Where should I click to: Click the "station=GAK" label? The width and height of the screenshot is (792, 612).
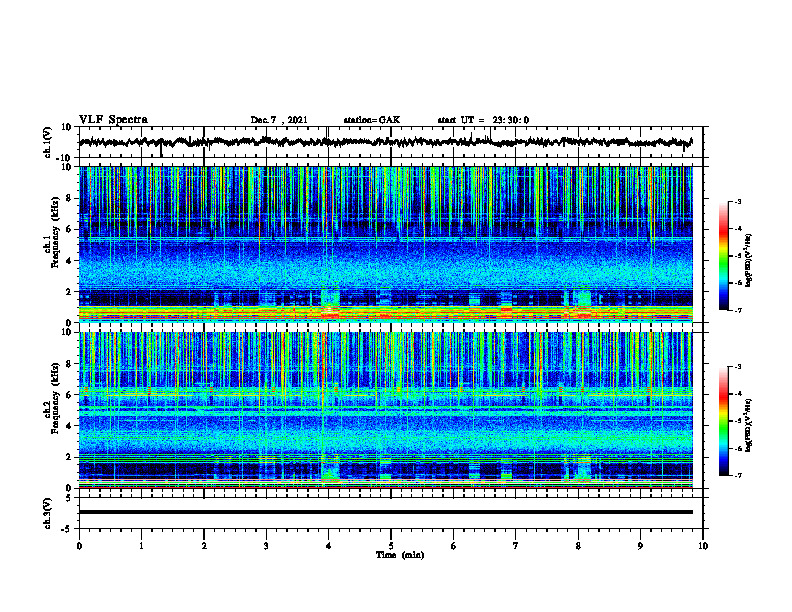[x=372, y=120]
